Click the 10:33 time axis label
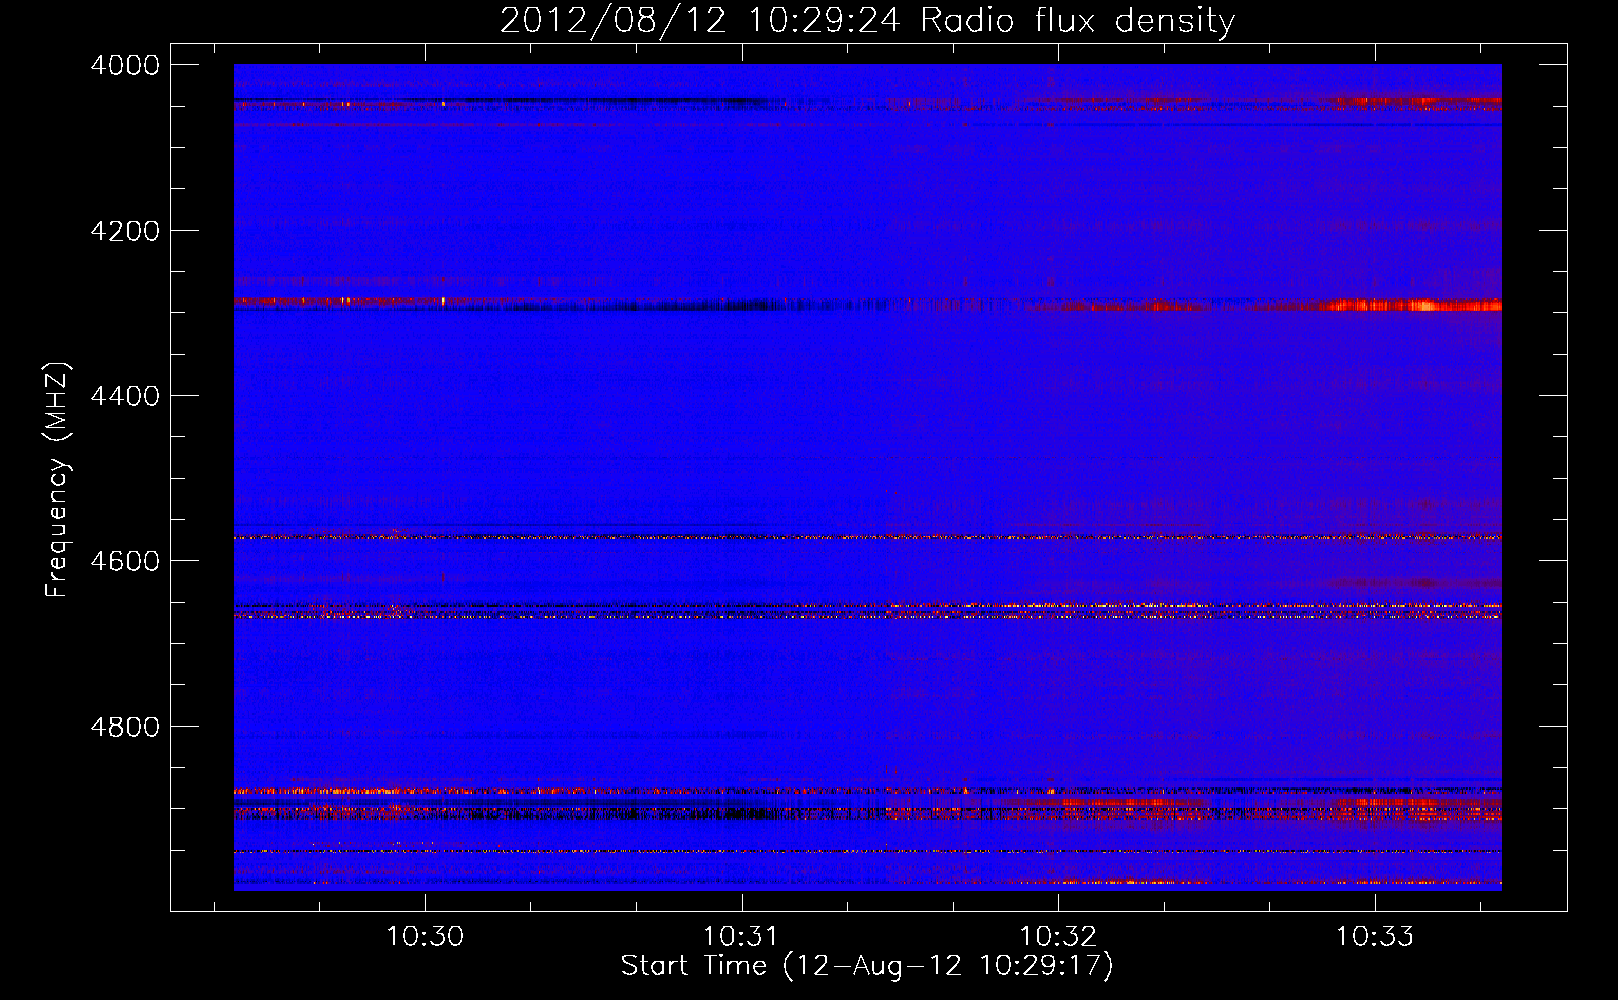 (x=1375, y=936)
